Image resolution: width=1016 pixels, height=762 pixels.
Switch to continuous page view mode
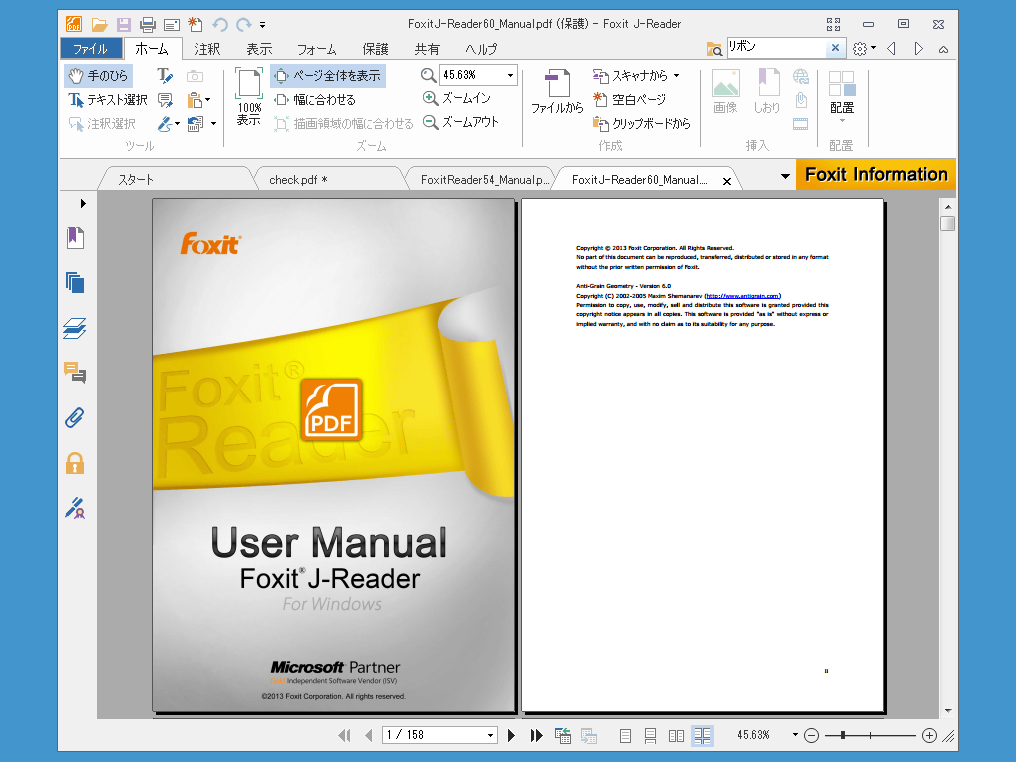651,735
